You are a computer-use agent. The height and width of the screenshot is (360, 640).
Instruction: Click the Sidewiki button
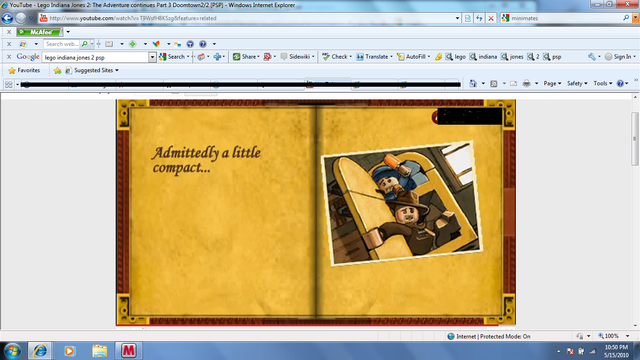(296, 57)
